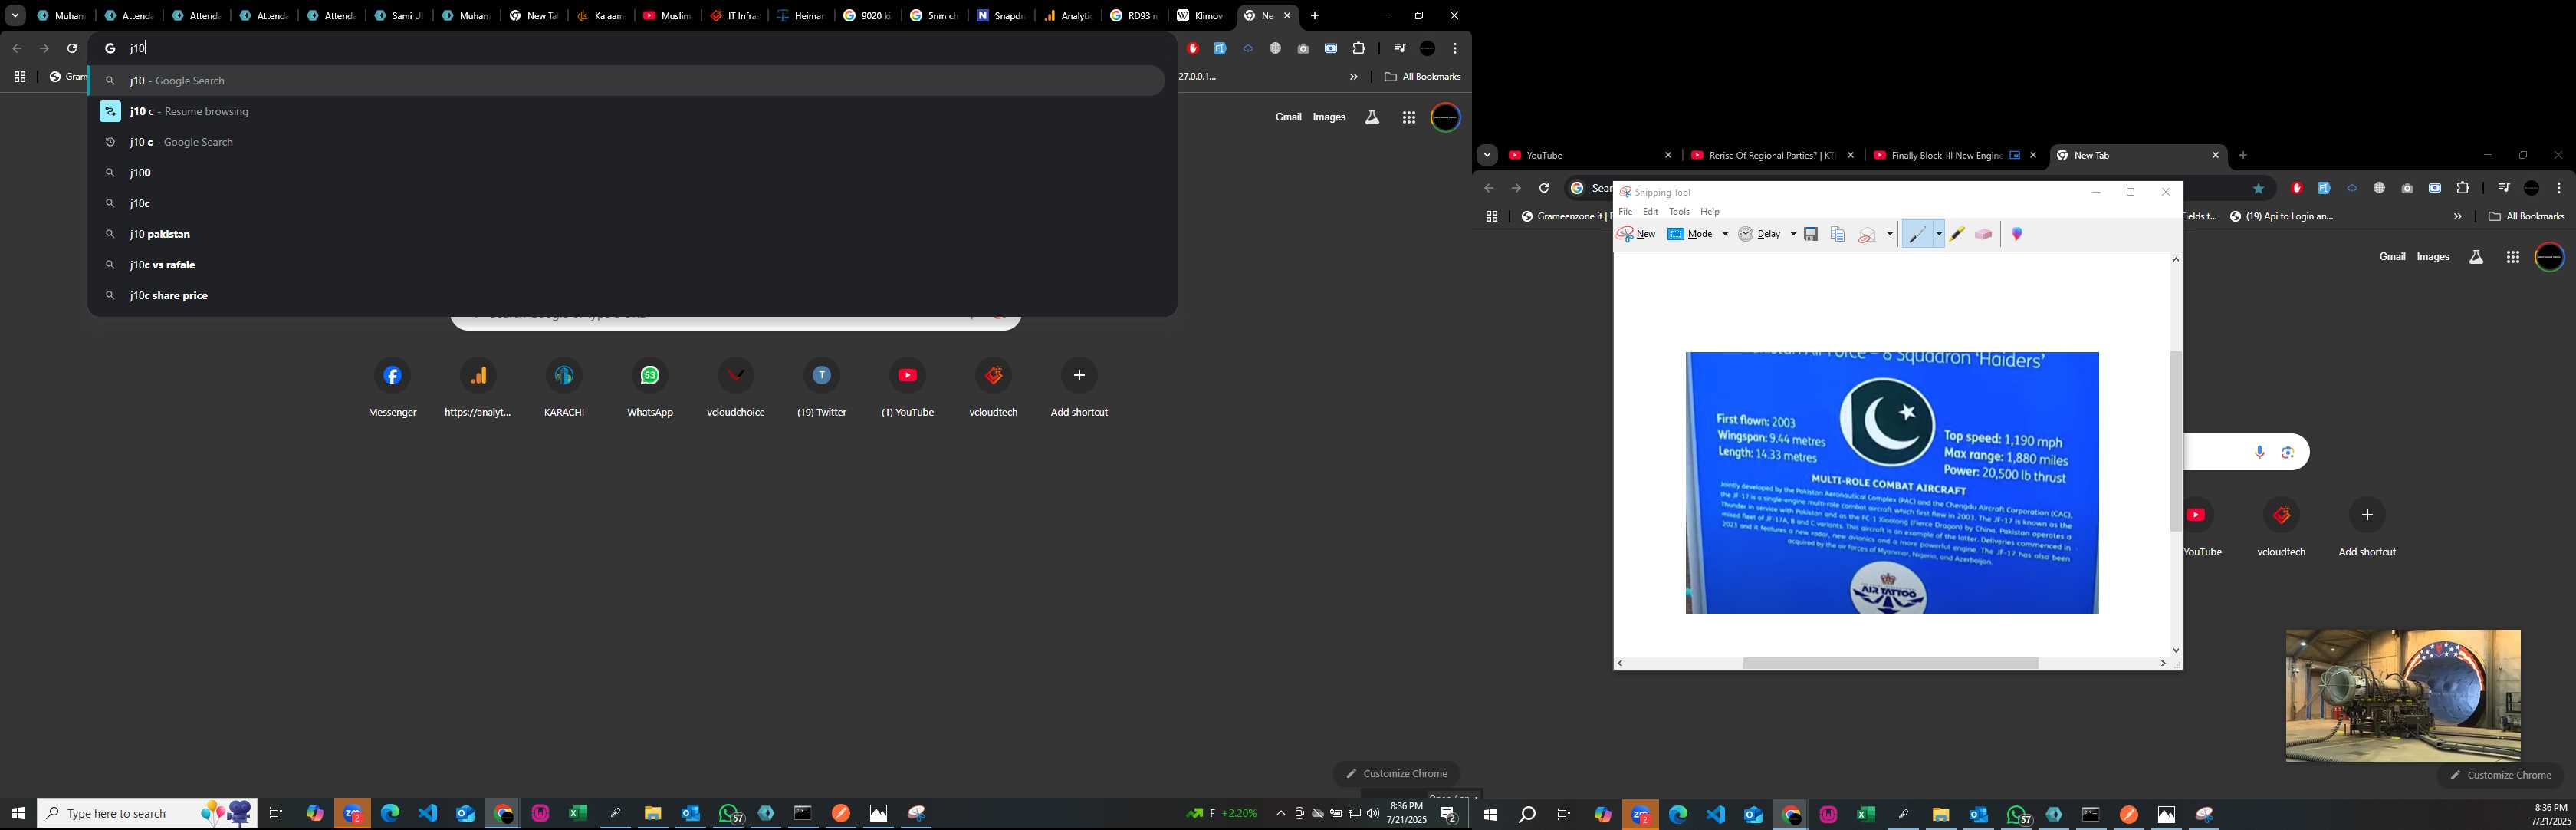The width and height of the screenshot is (2576, 830).
Task: Open Images link in right Chrome window
Action: click(2433, 257)
